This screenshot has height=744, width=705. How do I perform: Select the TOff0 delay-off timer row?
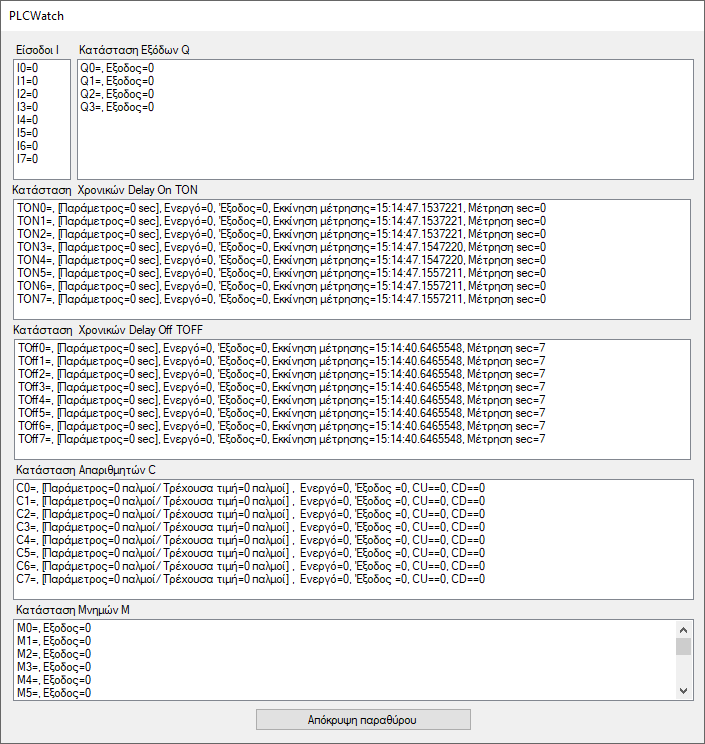[280, 348]
